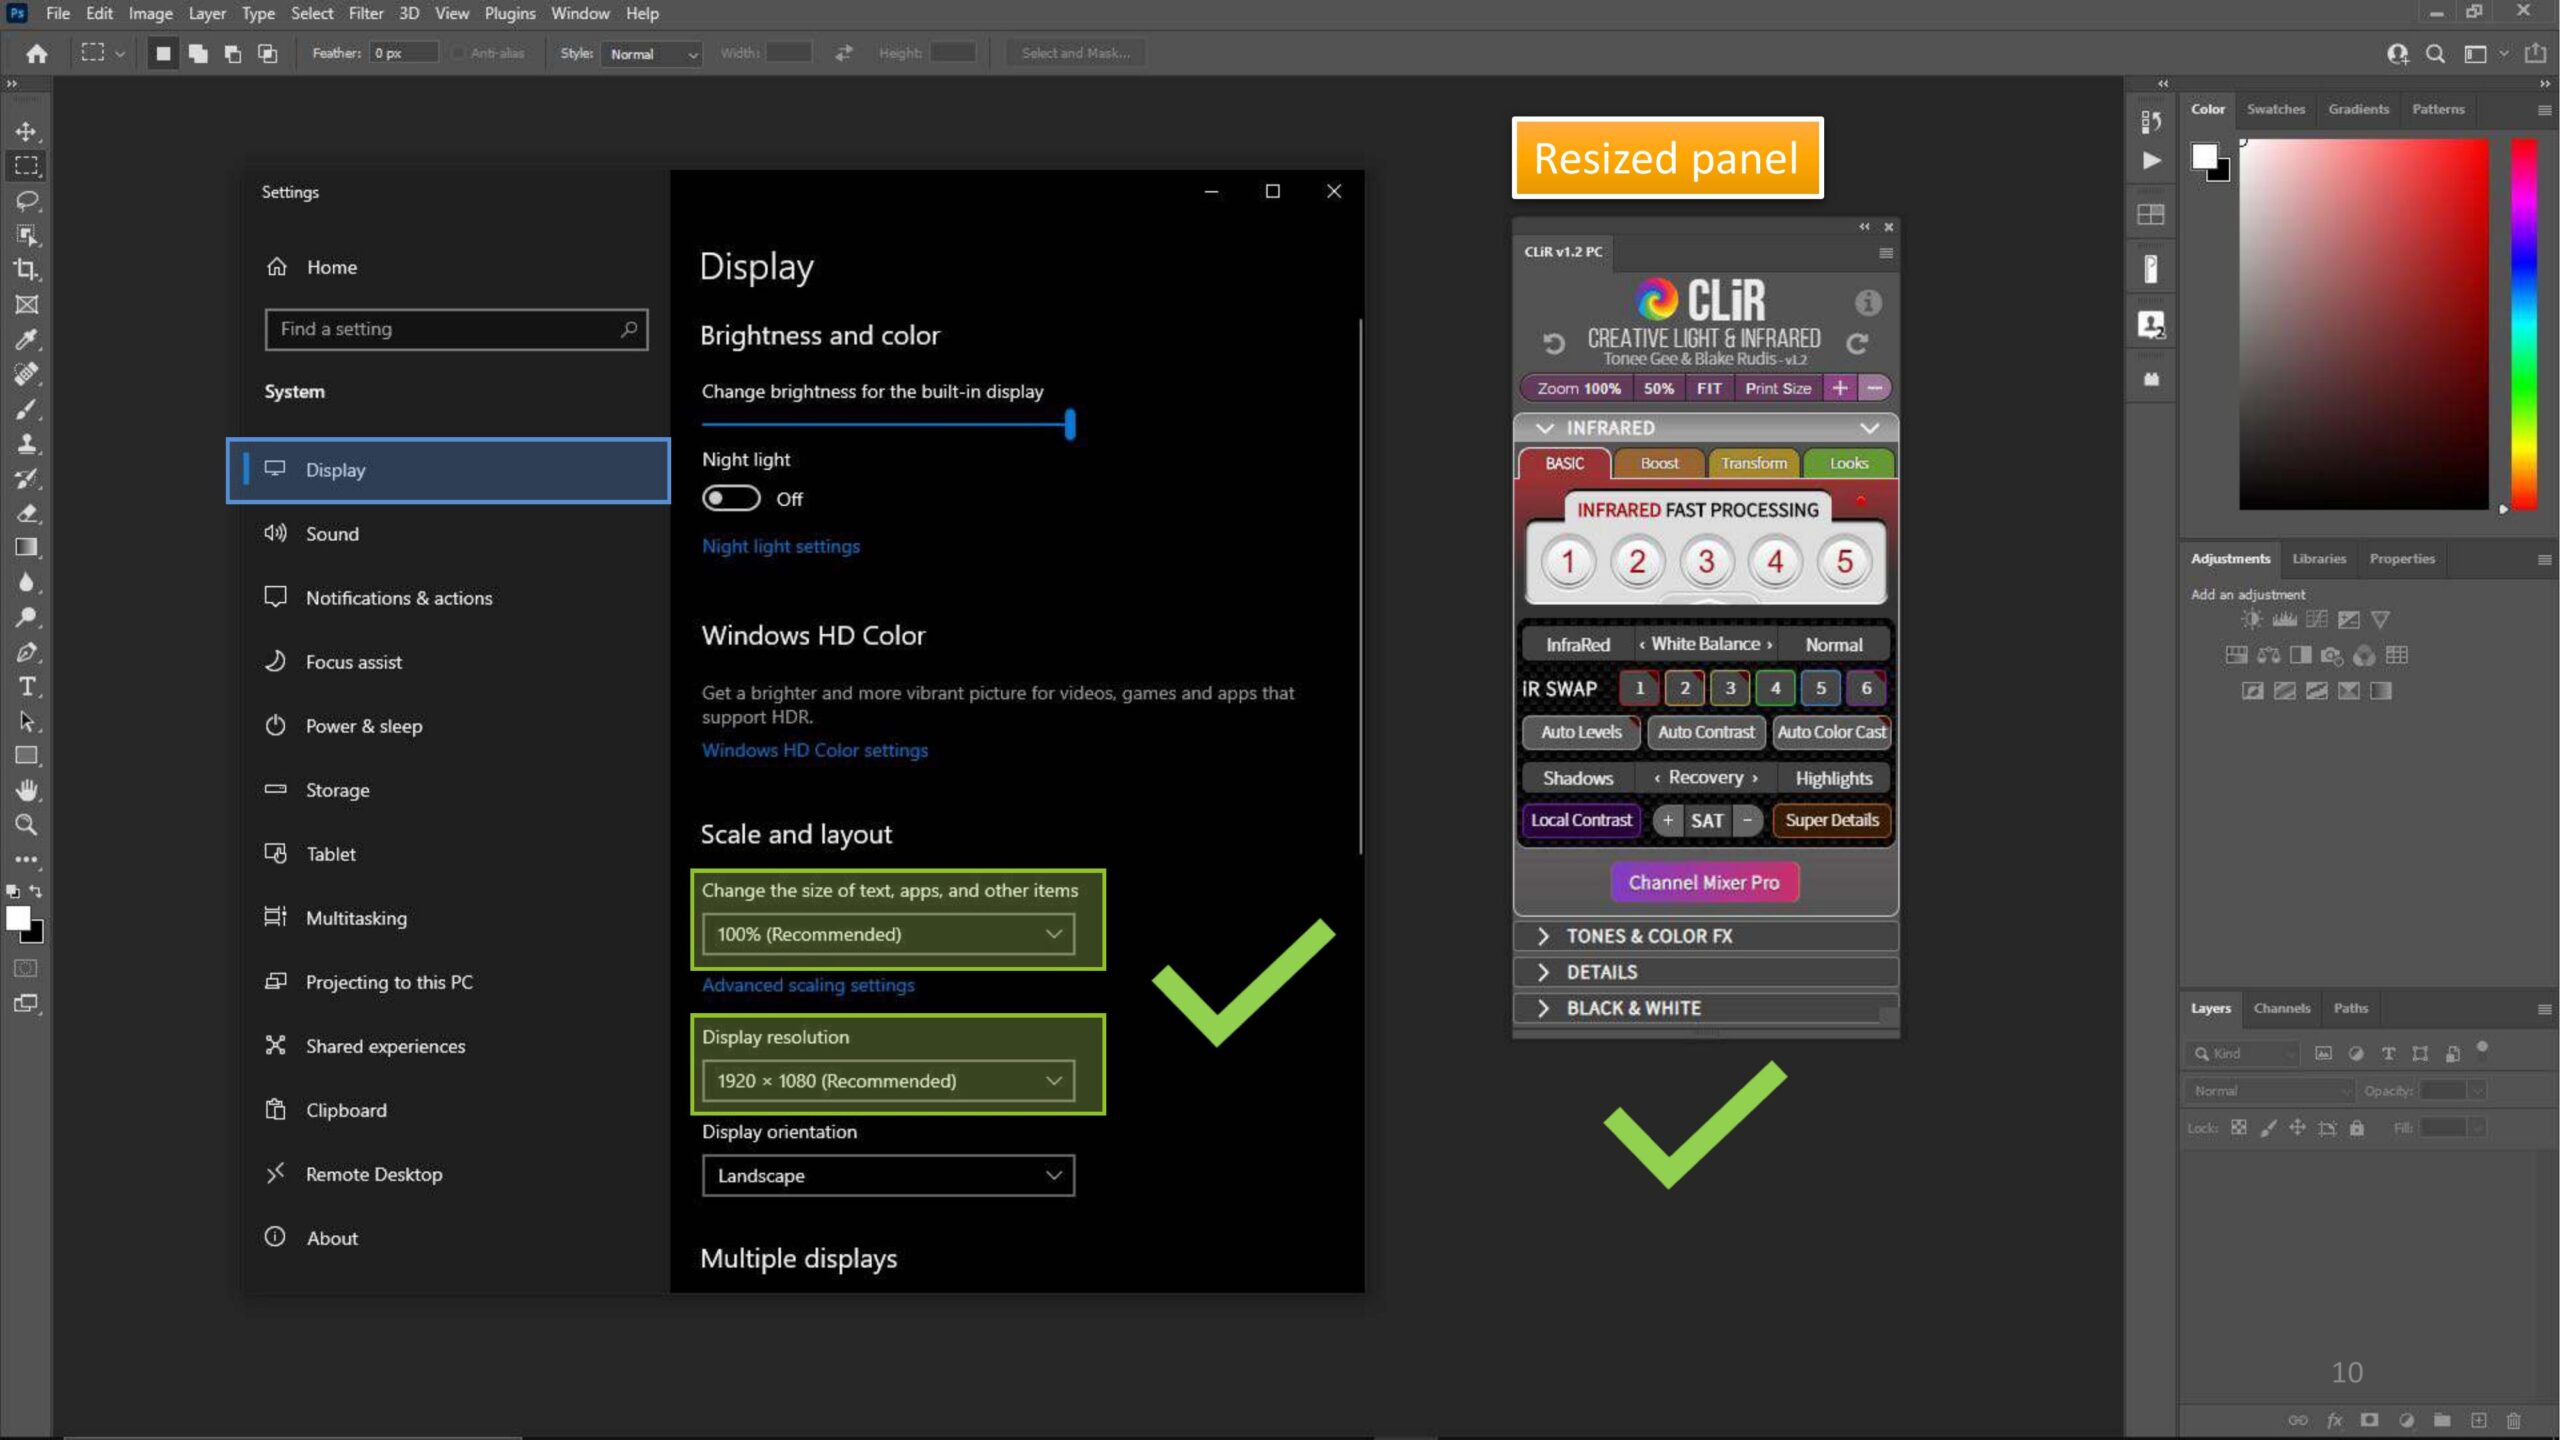
Task: Toggle pixel layer filter in Layers panel
Action: tap(2323, 1053)
